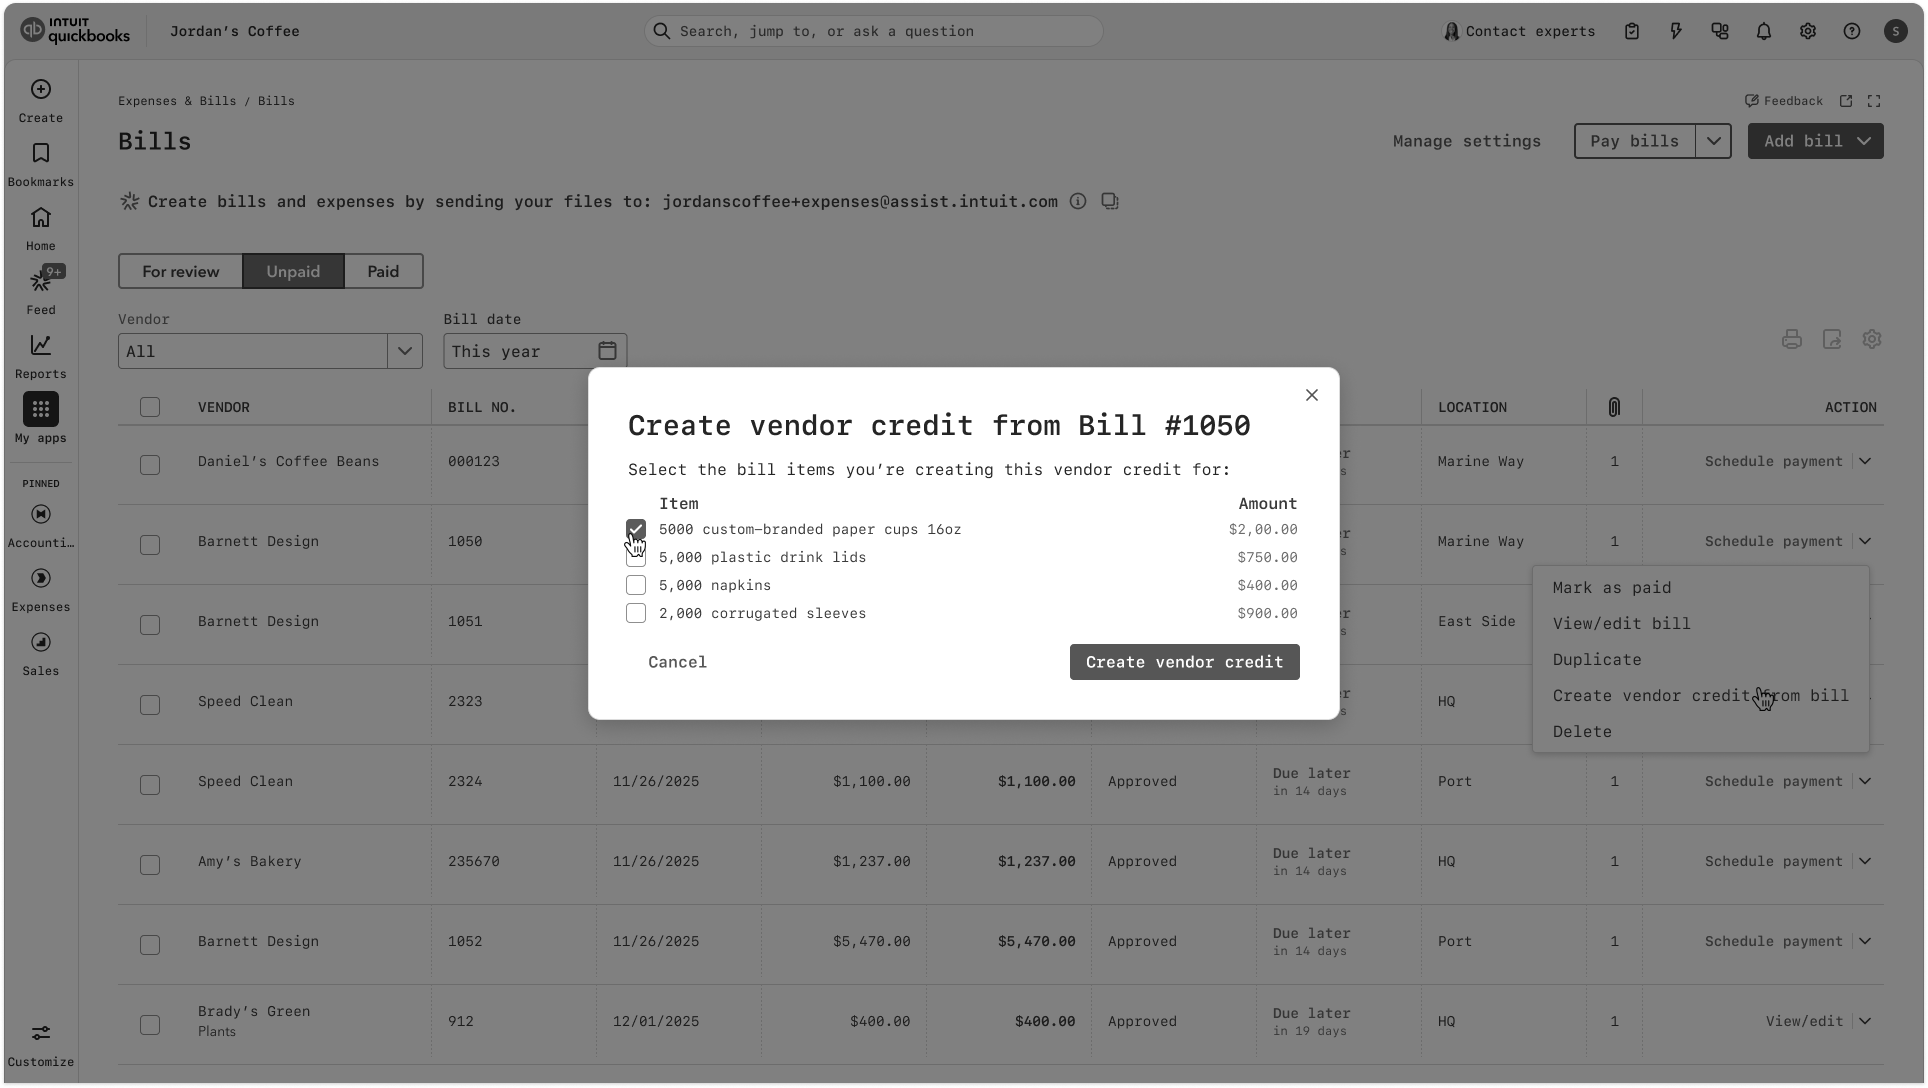Choose Delete from the action menu
Image resolution: width=1928 pixels, height=1088 pixels.
tap(1700, 732)
